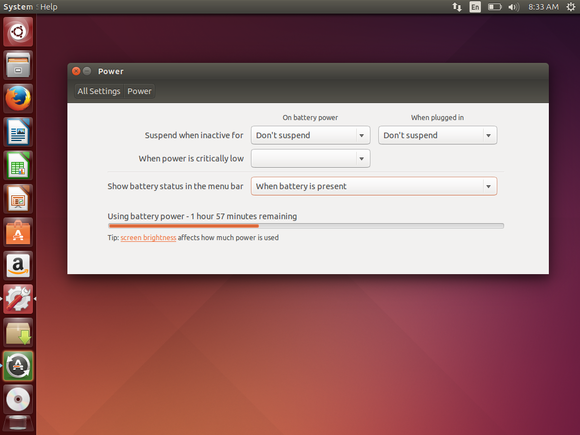This screenshot has height=435, width=580.
Task: Open the Files manager from launcher
Action: [x=18, y=65]
